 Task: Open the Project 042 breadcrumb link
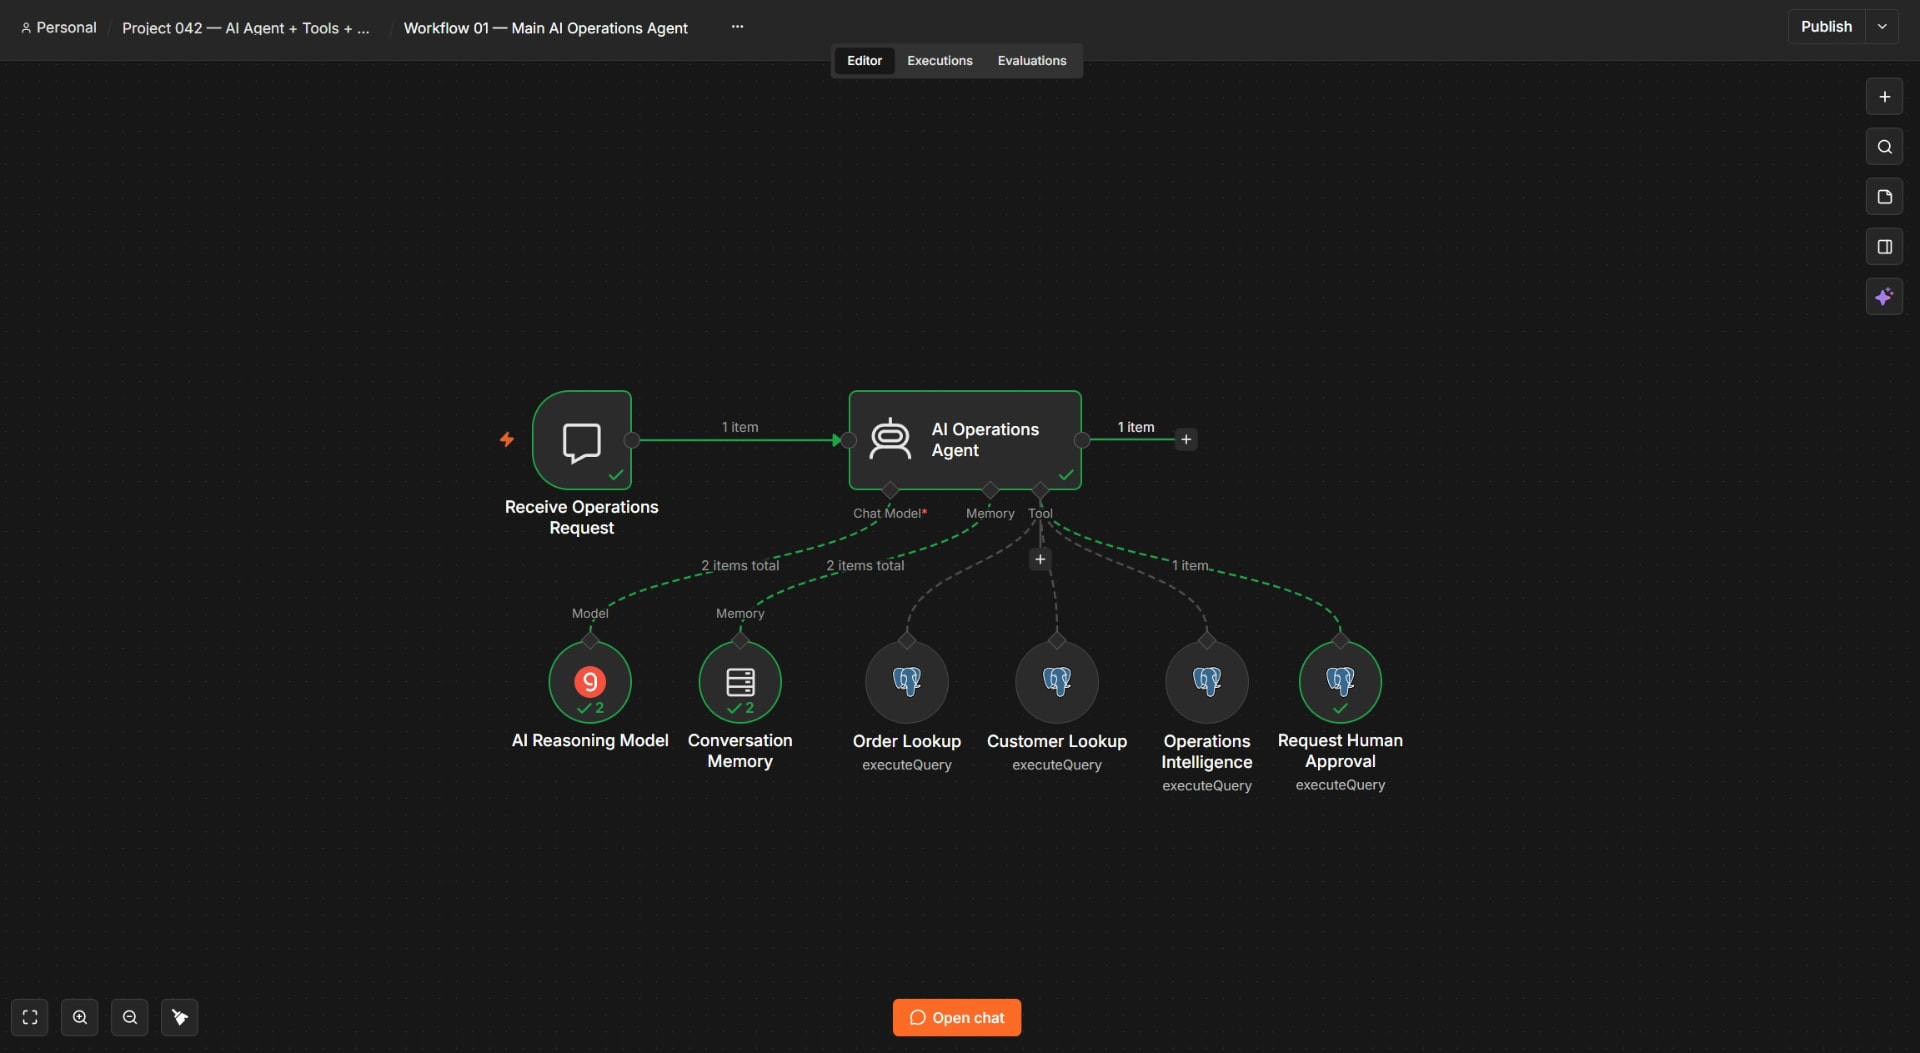pos(246,28)
